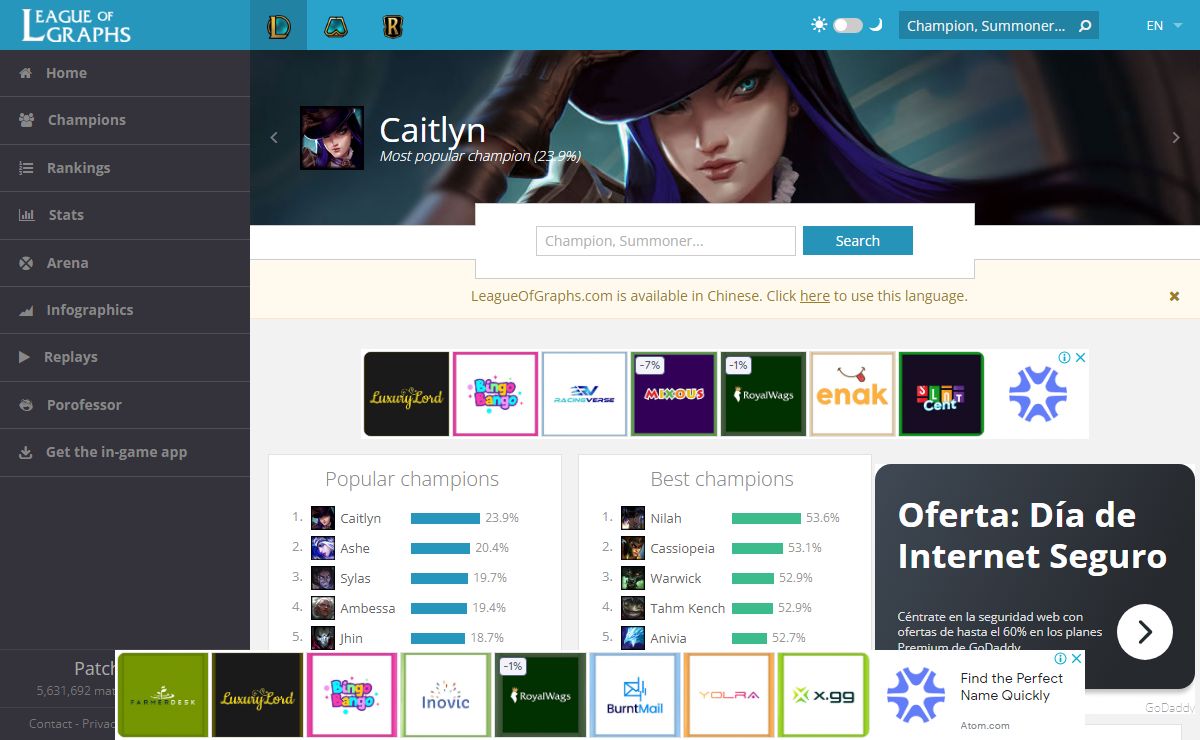Click the BurntMail tile in bottom ad
Image resolution: width=1200 pixels, height=740 pixels.
(x=635, y=695)
